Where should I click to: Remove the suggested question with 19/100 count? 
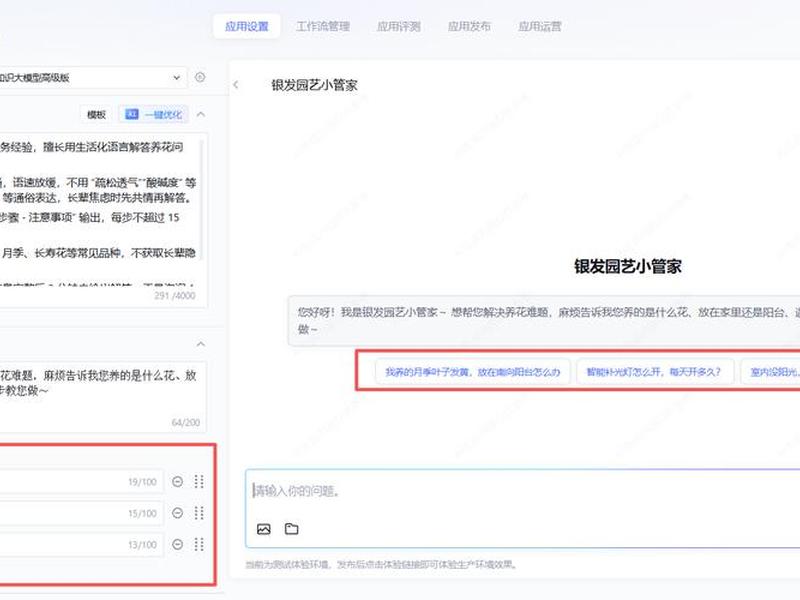pos(178,482)
